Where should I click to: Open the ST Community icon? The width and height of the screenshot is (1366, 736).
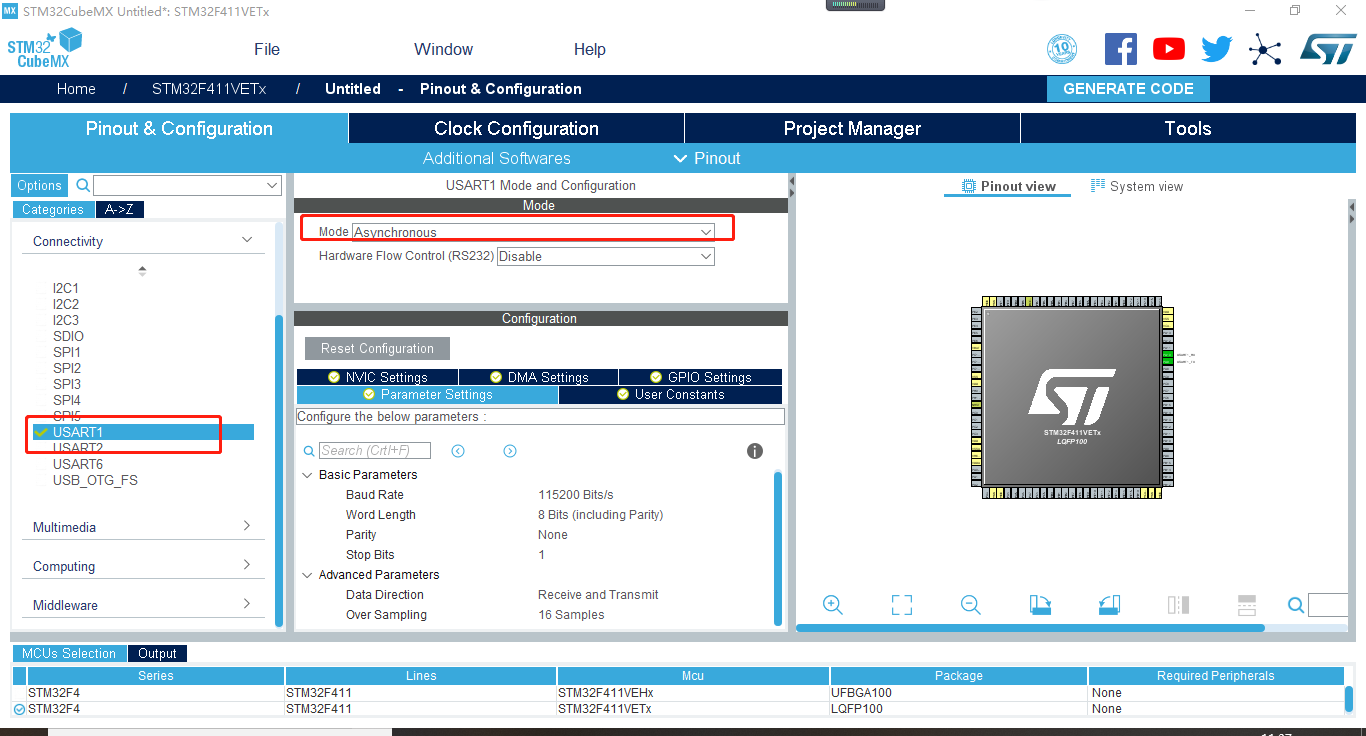click(1265, 48)
